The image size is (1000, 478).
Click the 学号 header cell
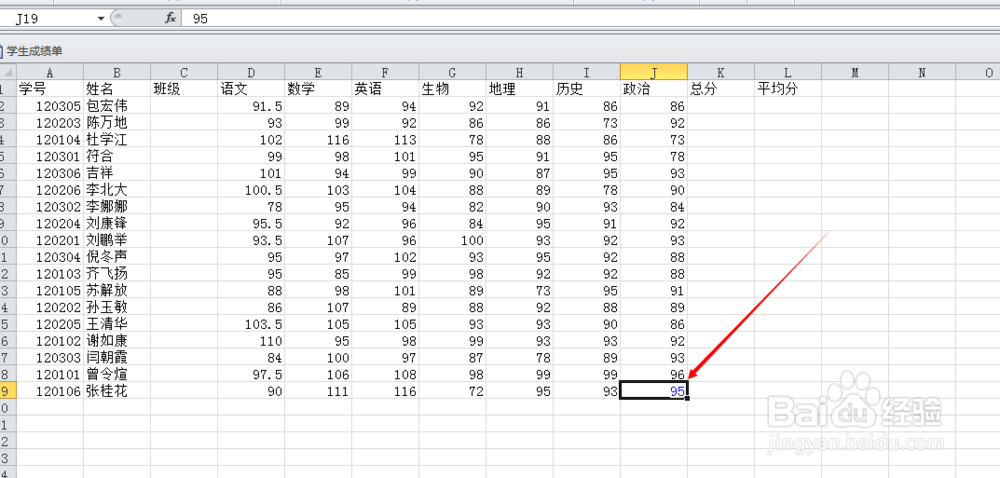coord(50,89)
